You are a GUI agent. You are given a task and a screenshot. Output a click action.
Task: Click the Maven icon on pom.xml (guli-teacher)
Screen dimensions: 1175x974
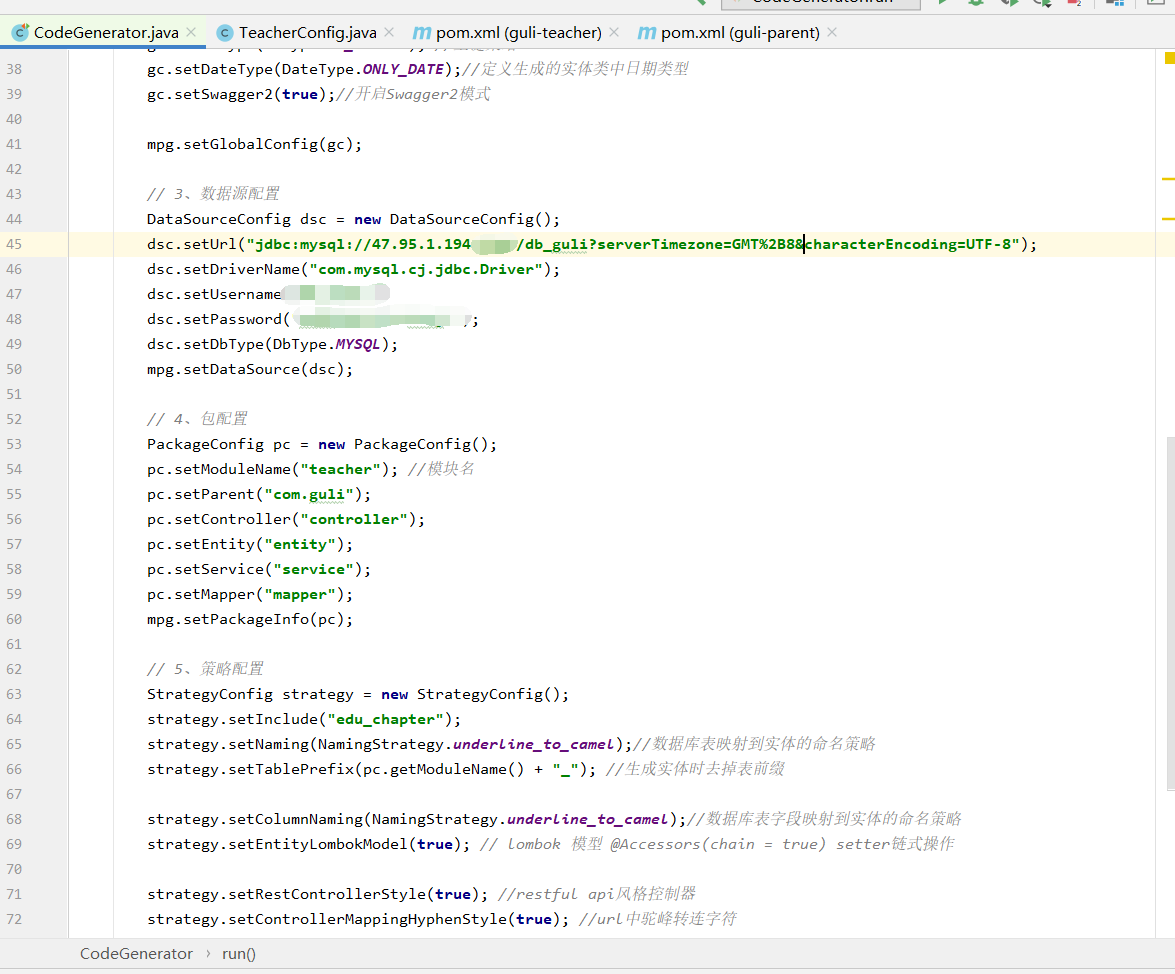click(422, 33)
